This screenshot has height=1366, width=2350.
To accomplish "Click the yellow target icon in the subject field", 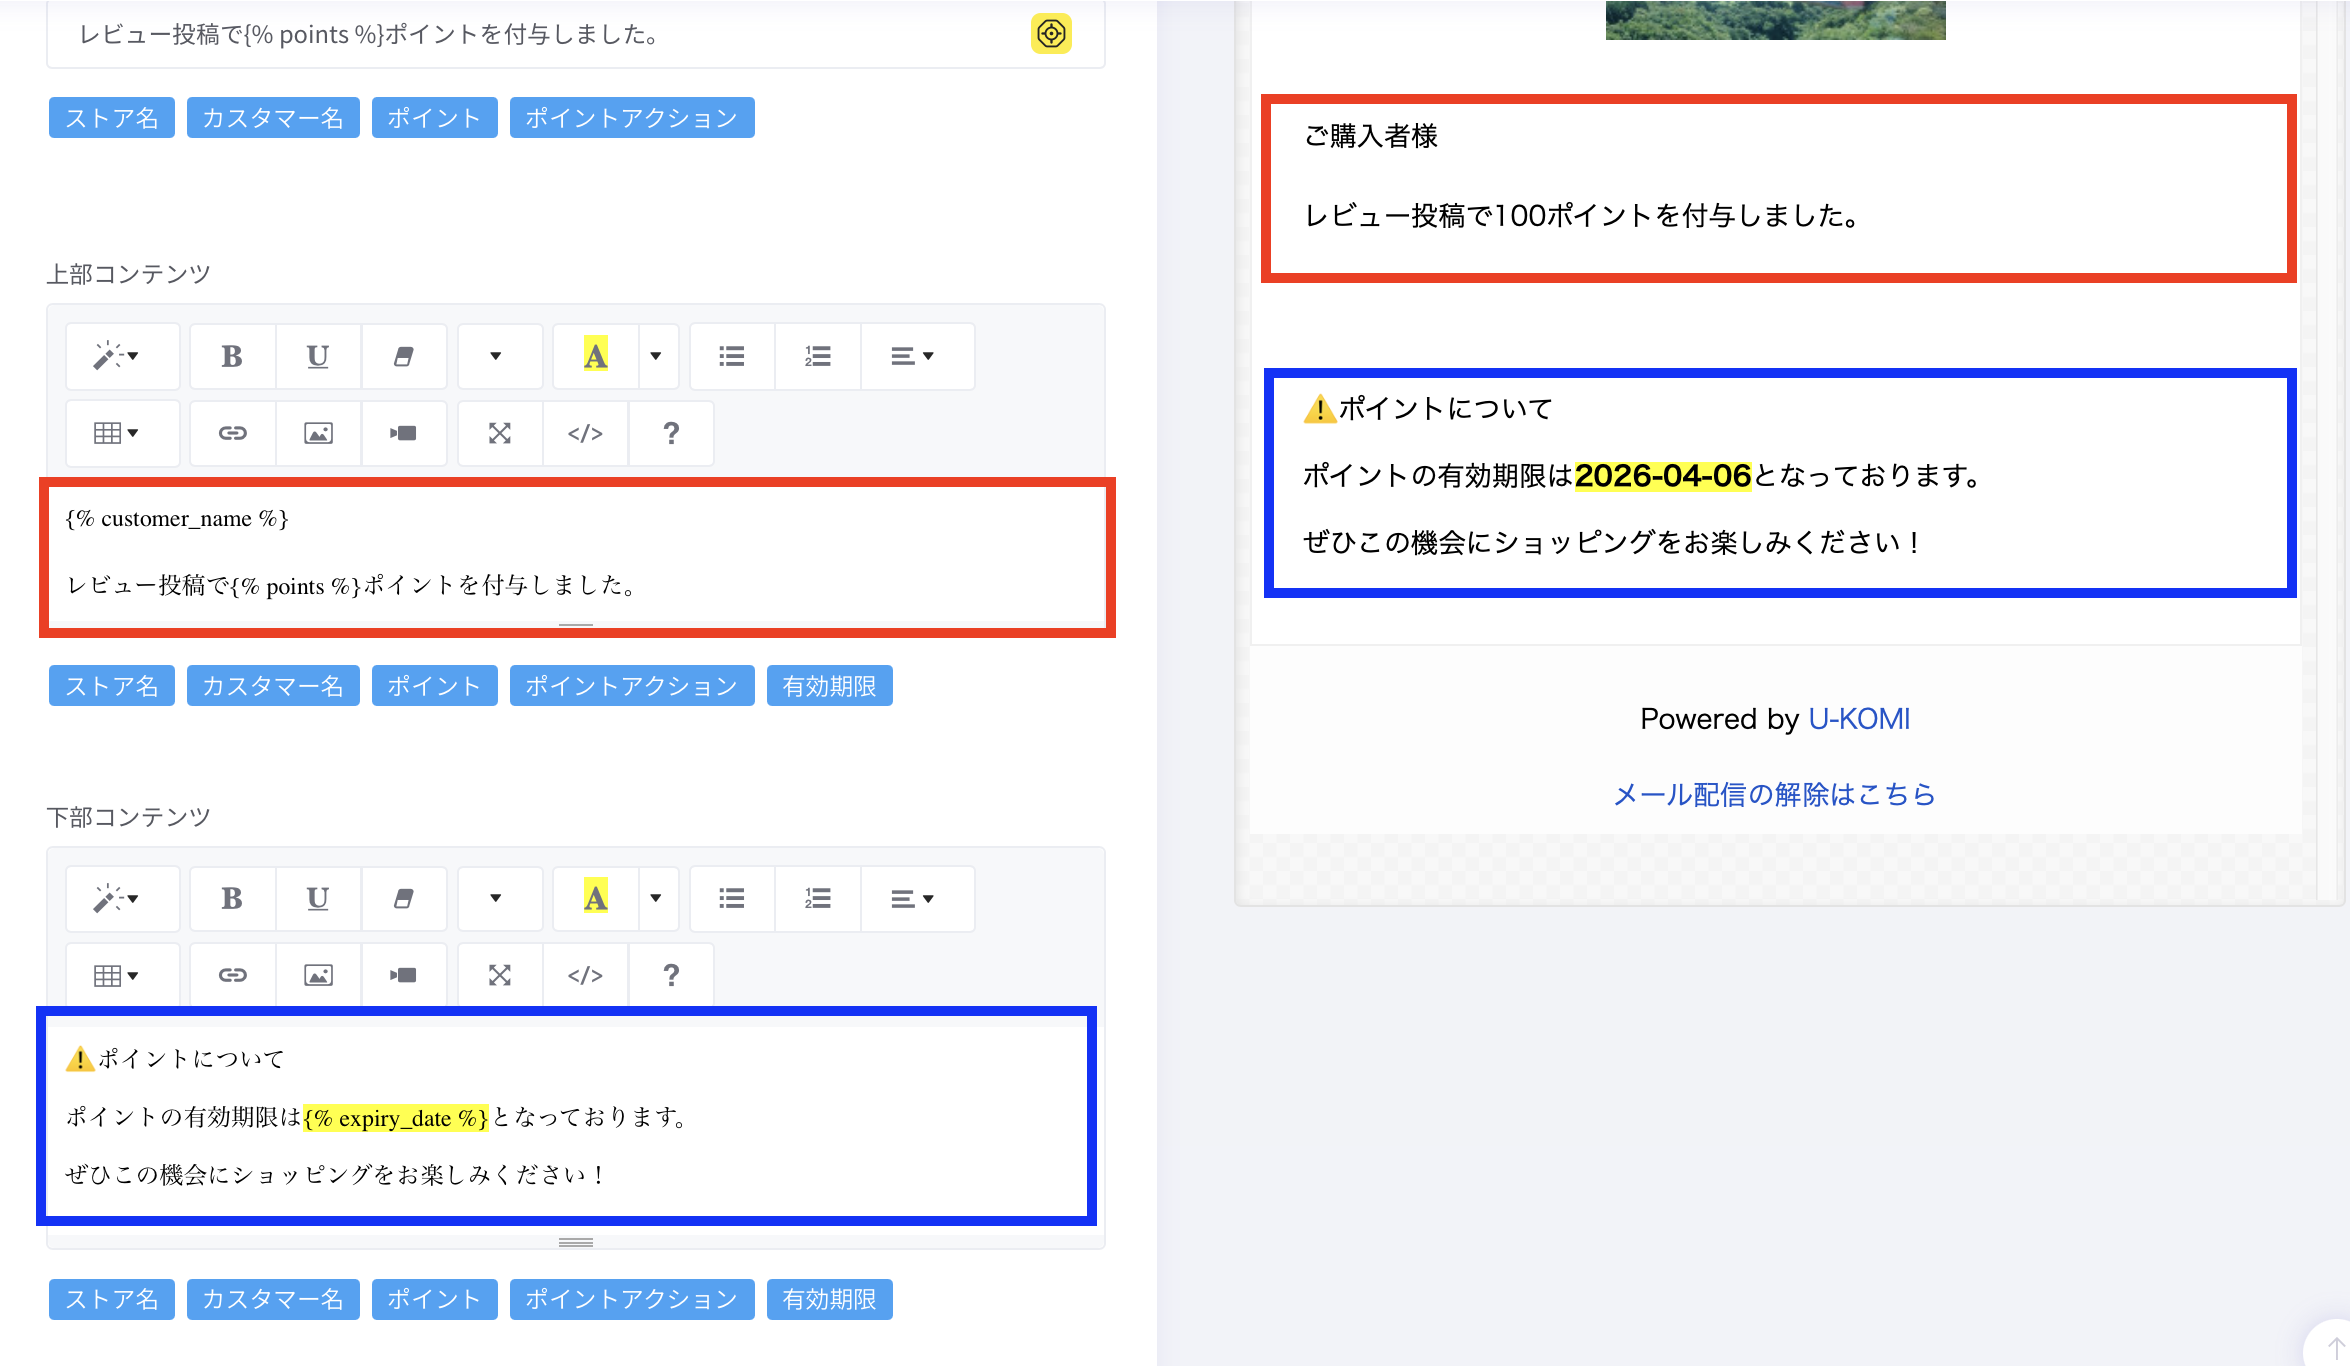I will coord(1051,33).
